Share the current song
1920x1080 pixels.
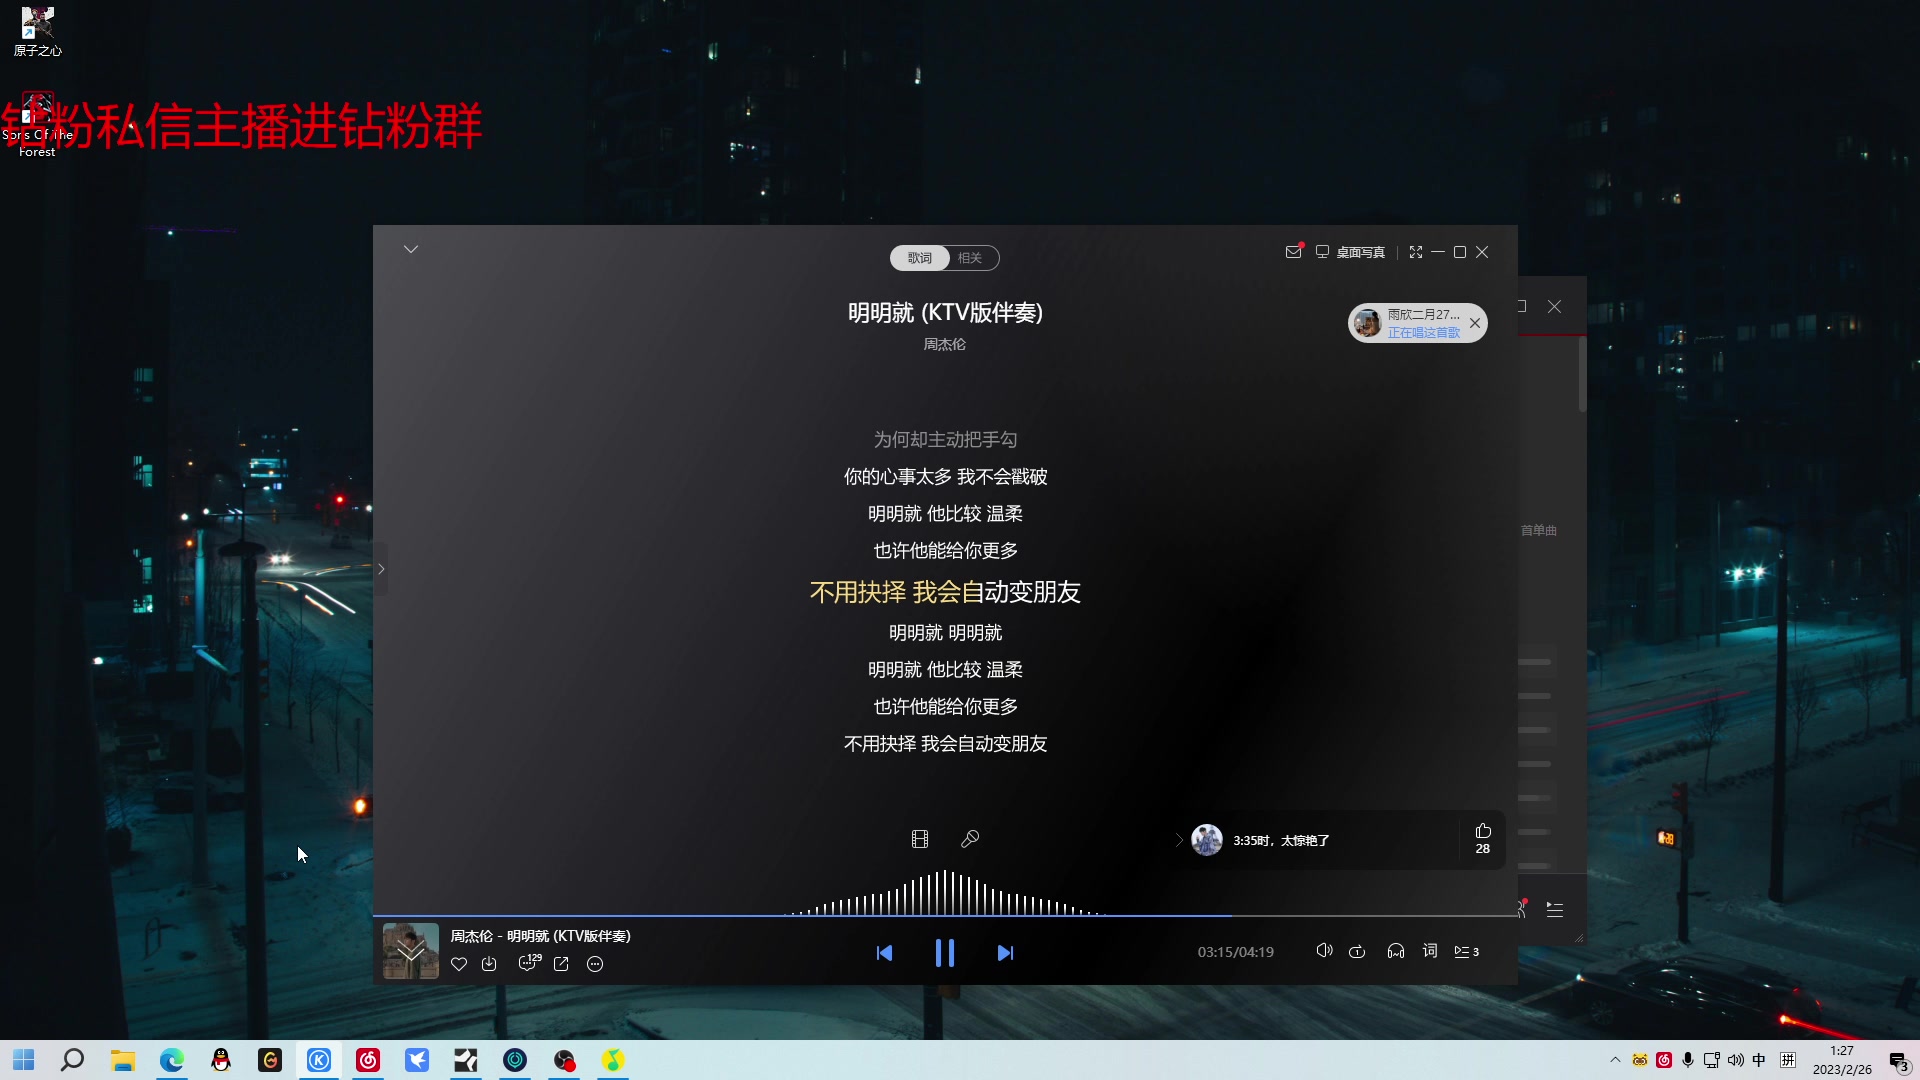click(562, 964)
